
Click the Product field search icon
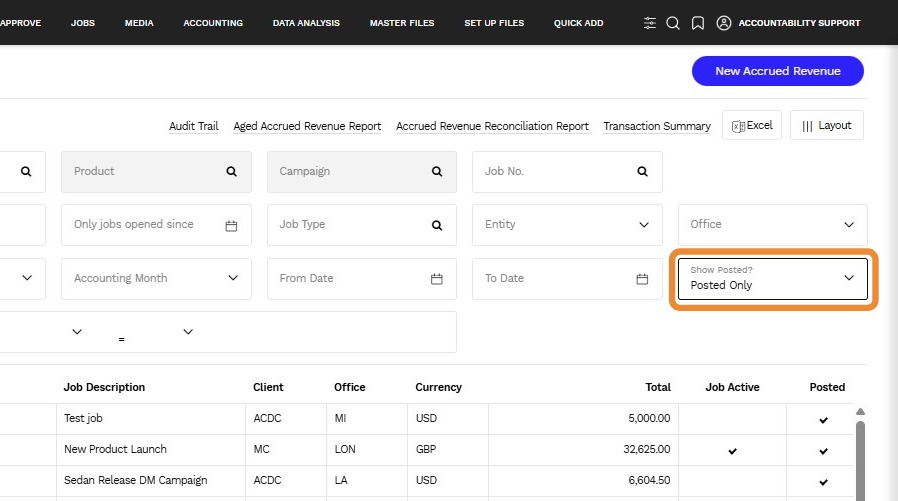(231, 171)
